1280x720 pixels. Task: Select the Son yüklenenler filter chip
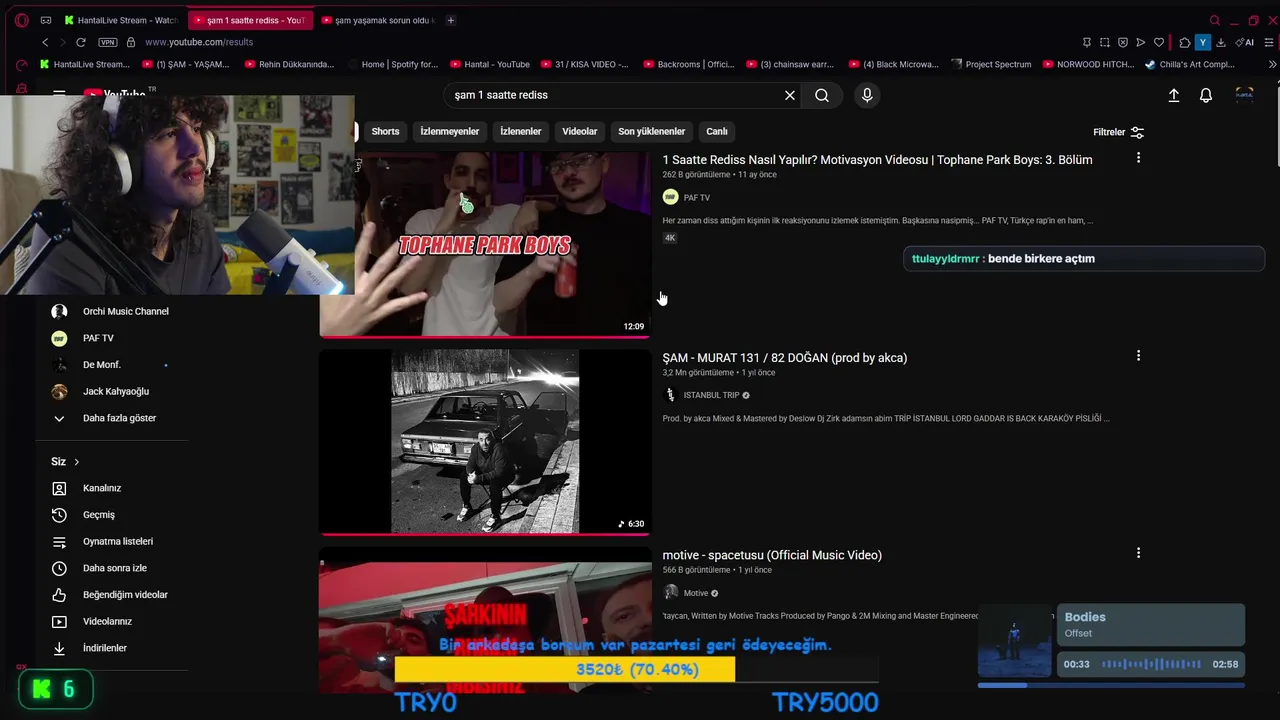(x=652, y=132)
